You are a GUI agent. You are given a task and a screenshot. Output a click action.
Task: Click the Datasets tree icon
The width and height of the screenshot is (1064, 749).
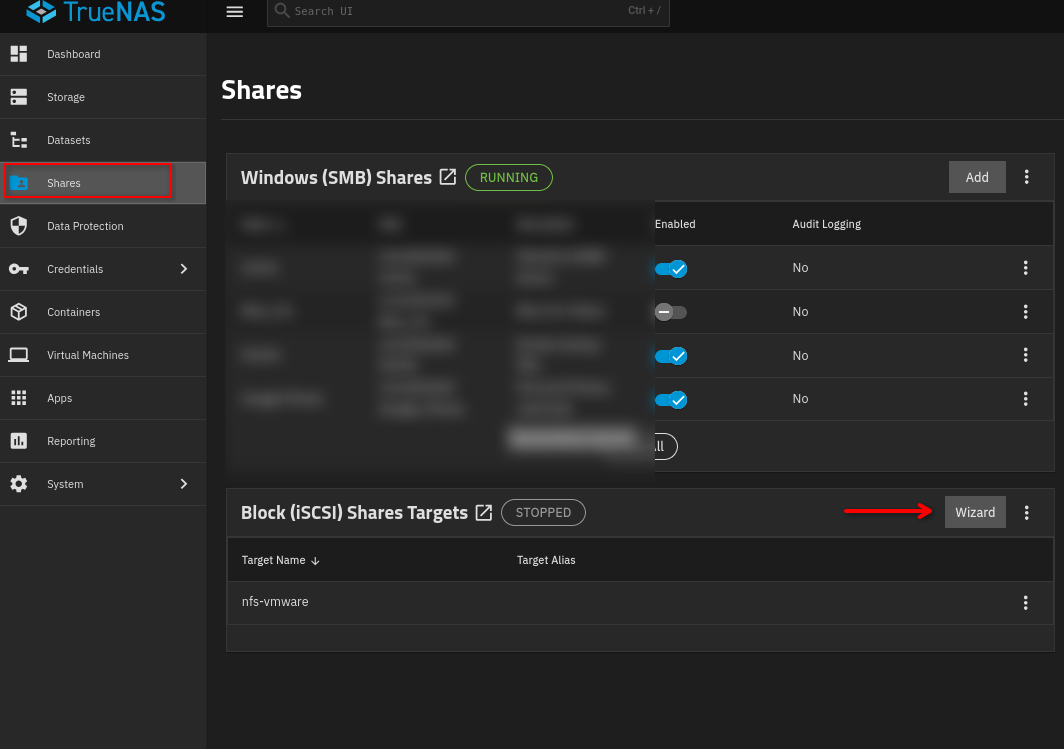click(19, 140)
